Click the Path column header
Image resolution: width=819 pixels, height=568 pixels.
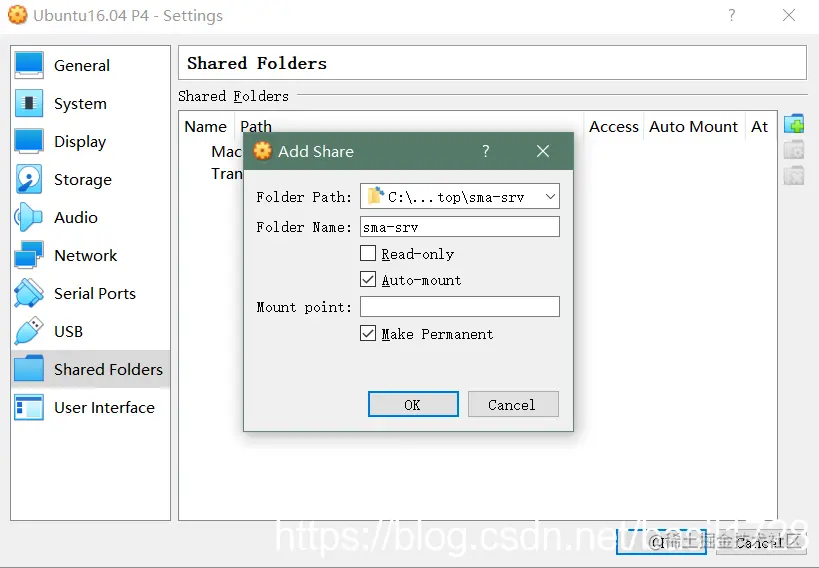coord(256,125)
